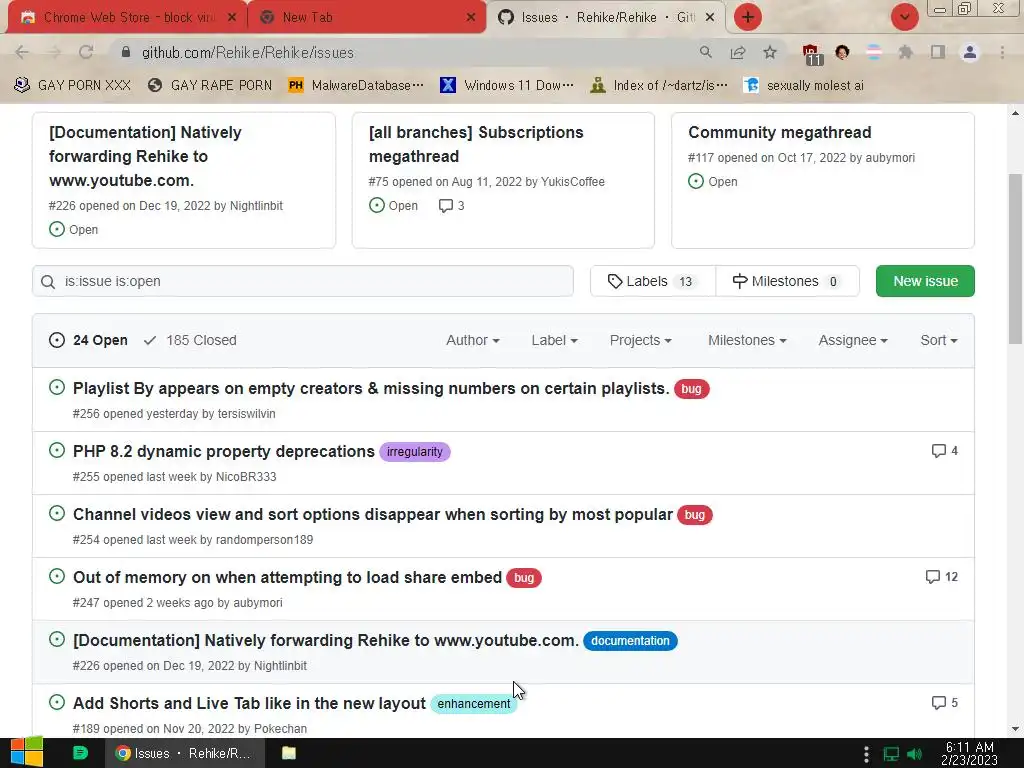The height and width of the screenshot is (768, 1024).
Task: Open the Extensions puzzle icon
Action: (x=905, y=52)
